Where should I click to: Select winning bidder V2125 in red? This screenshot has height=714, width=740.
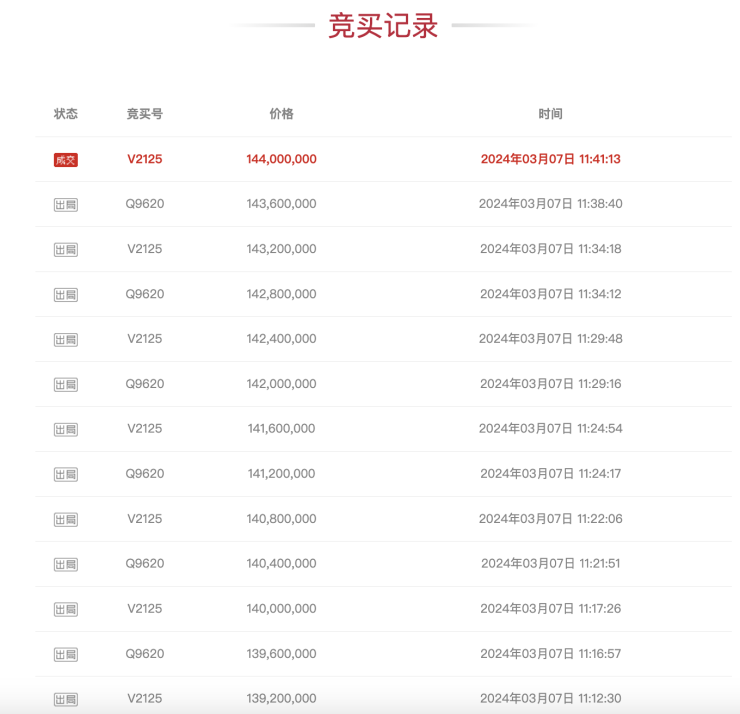144,159
